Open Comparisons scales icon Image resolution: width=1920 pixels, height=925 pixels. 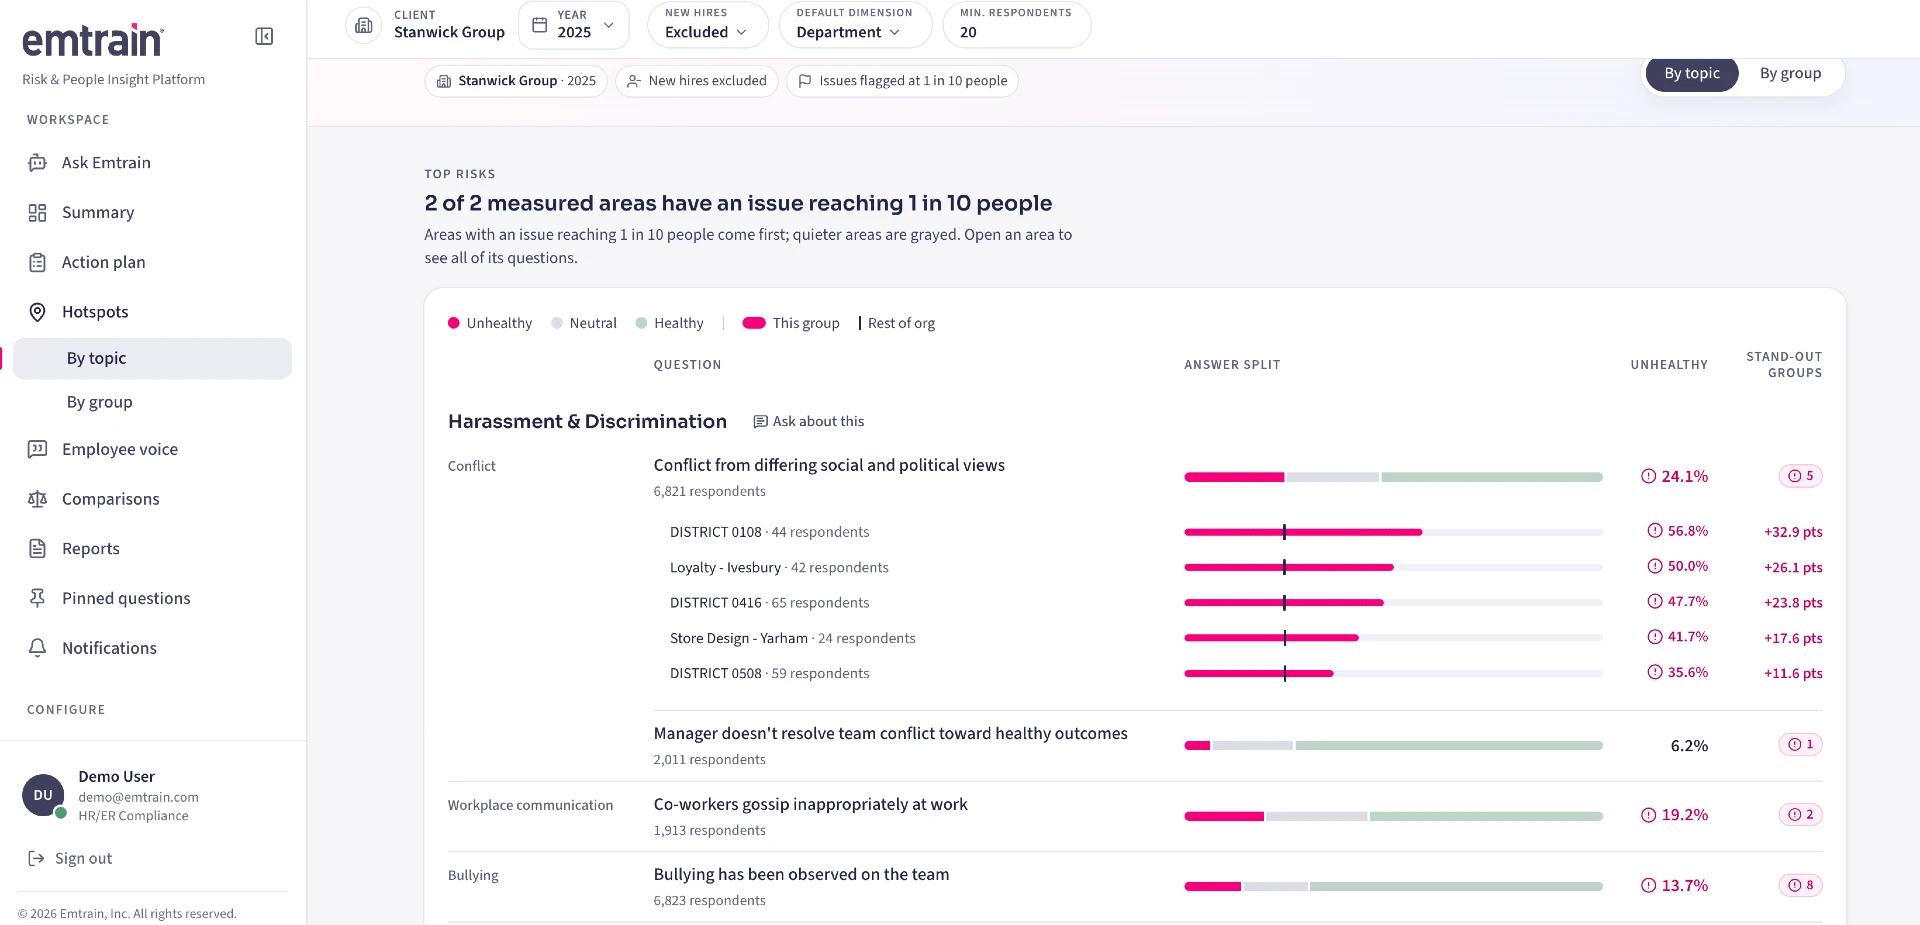(37, 499)
